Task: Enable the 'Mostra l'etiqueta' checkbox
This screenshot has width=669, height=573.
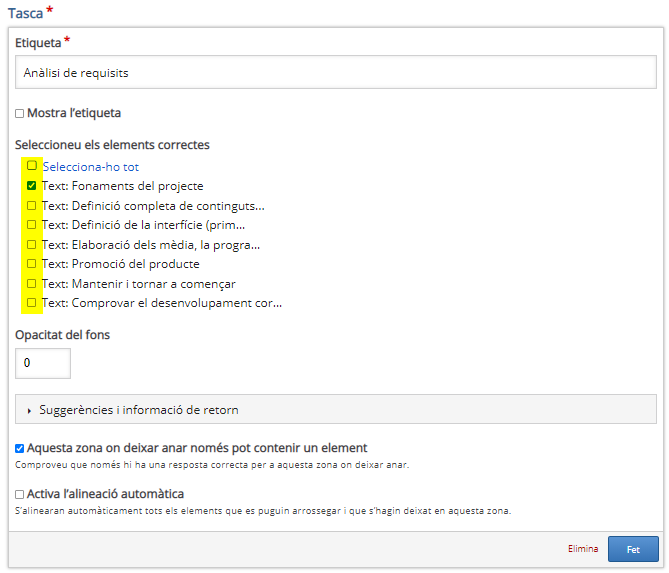Action: pyautogui.click(x=19, y=113)
